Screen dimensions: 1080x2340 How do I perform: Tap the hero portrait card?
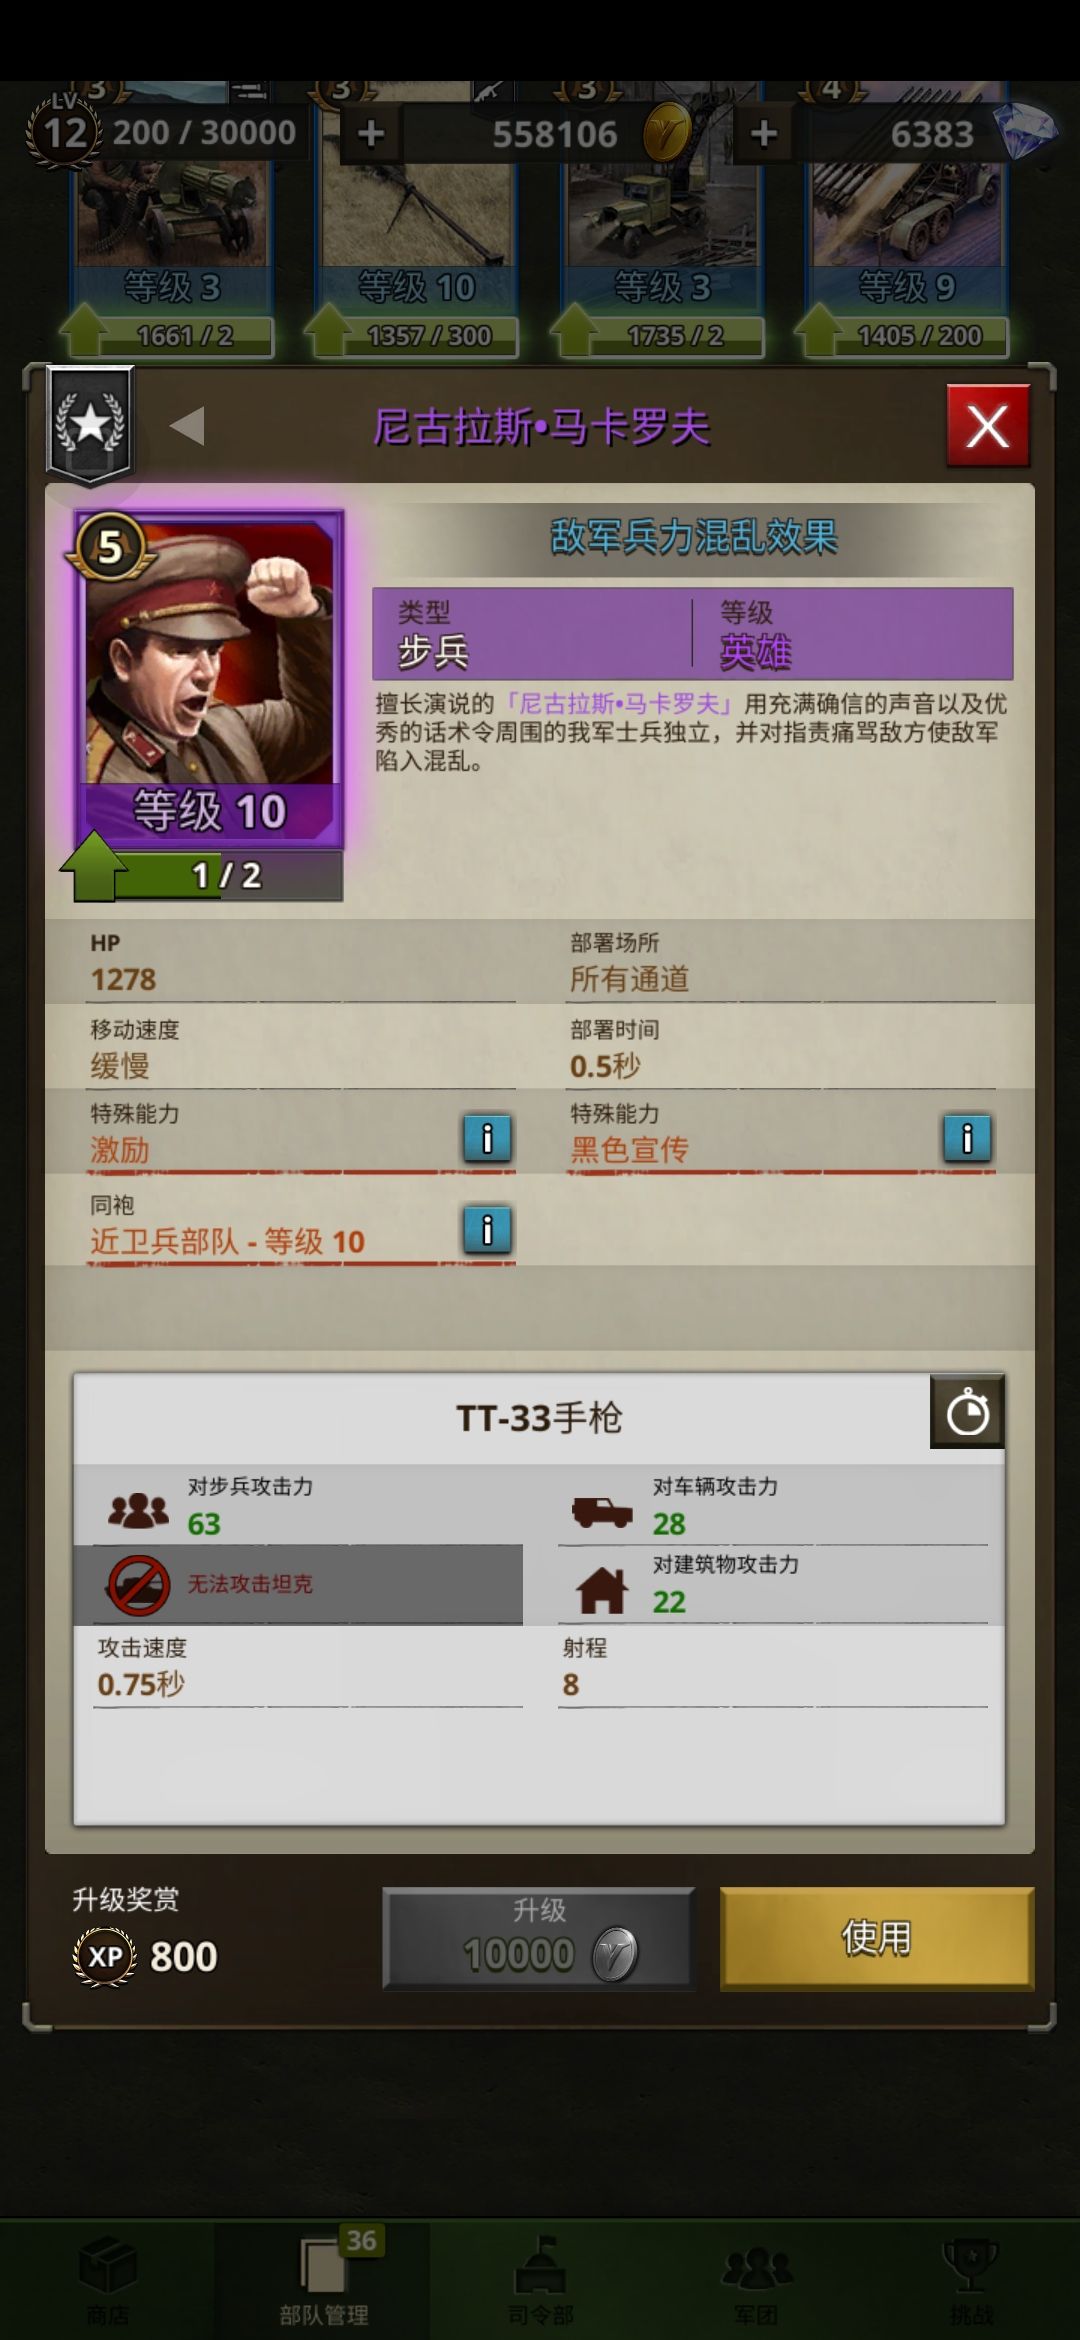tap(210, 680)
